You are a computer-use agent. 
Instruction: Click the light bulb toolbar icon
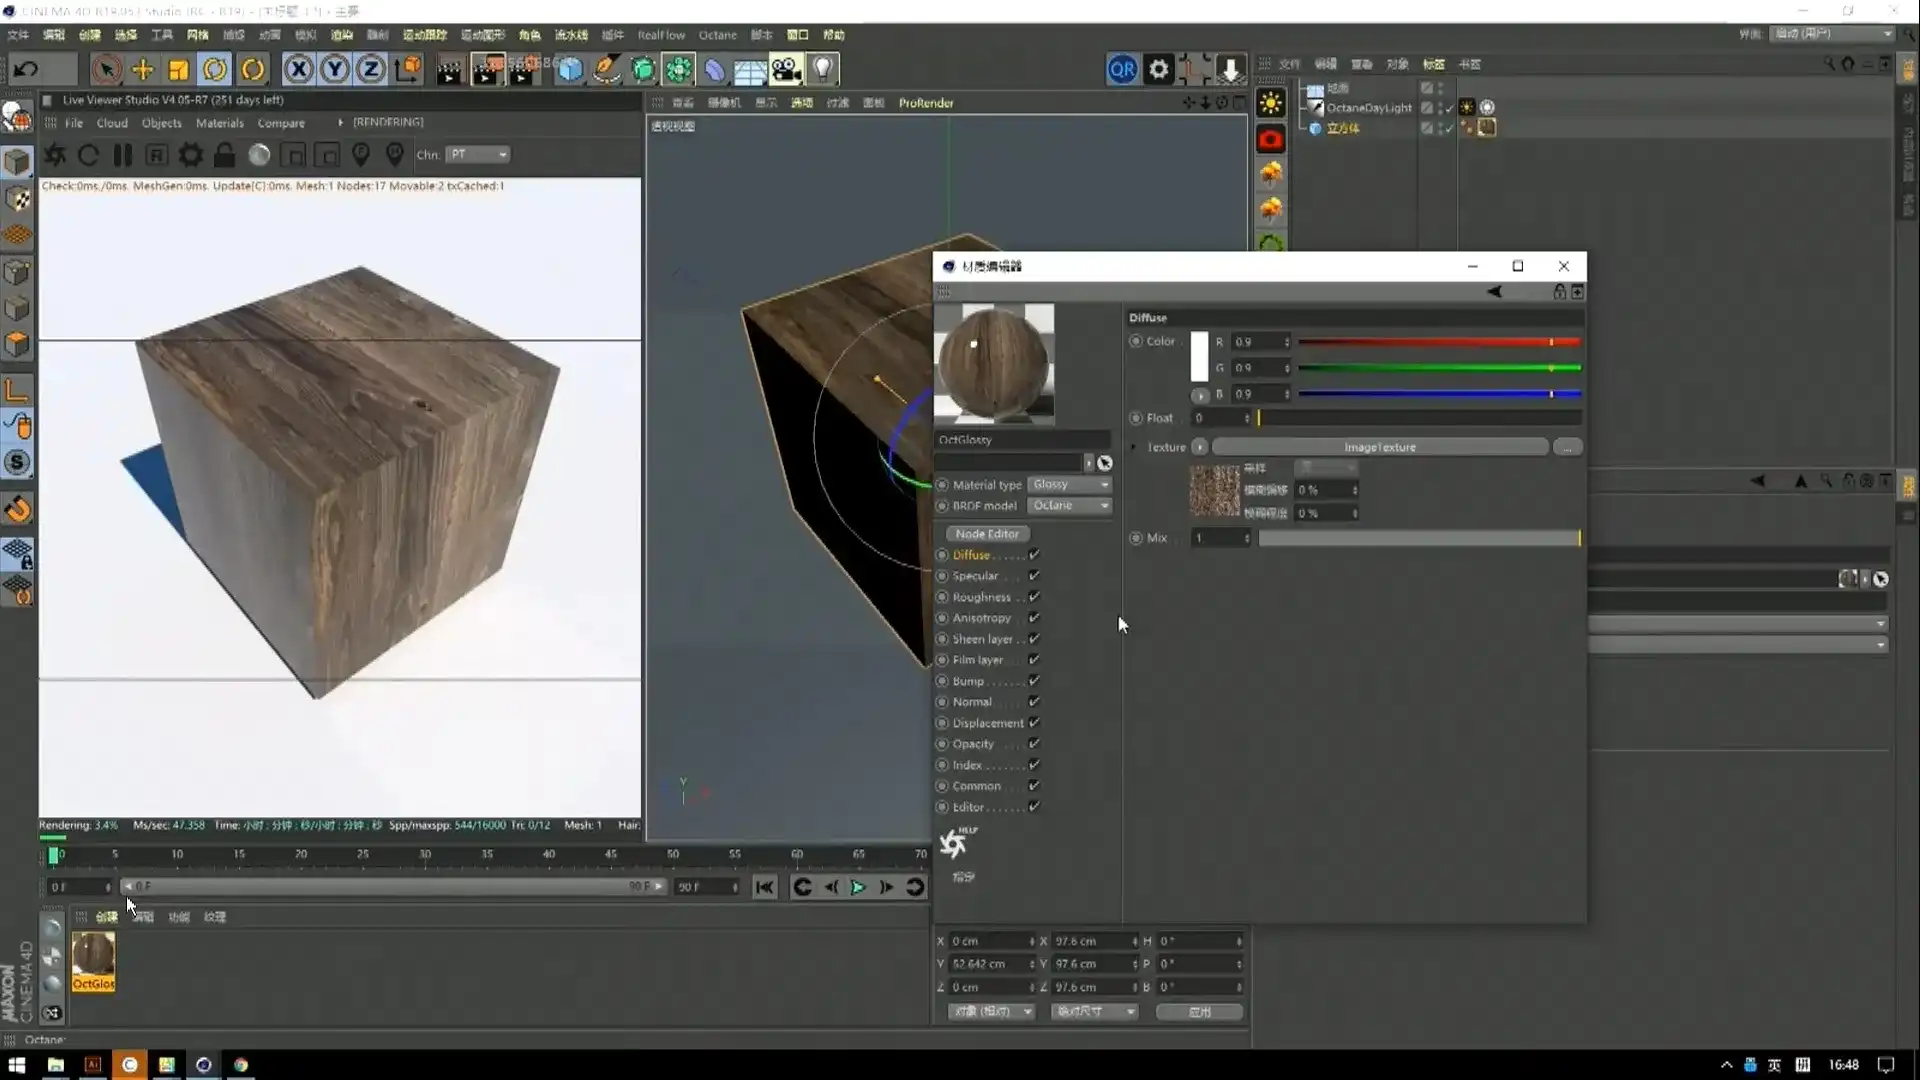[x=822, y=69]
